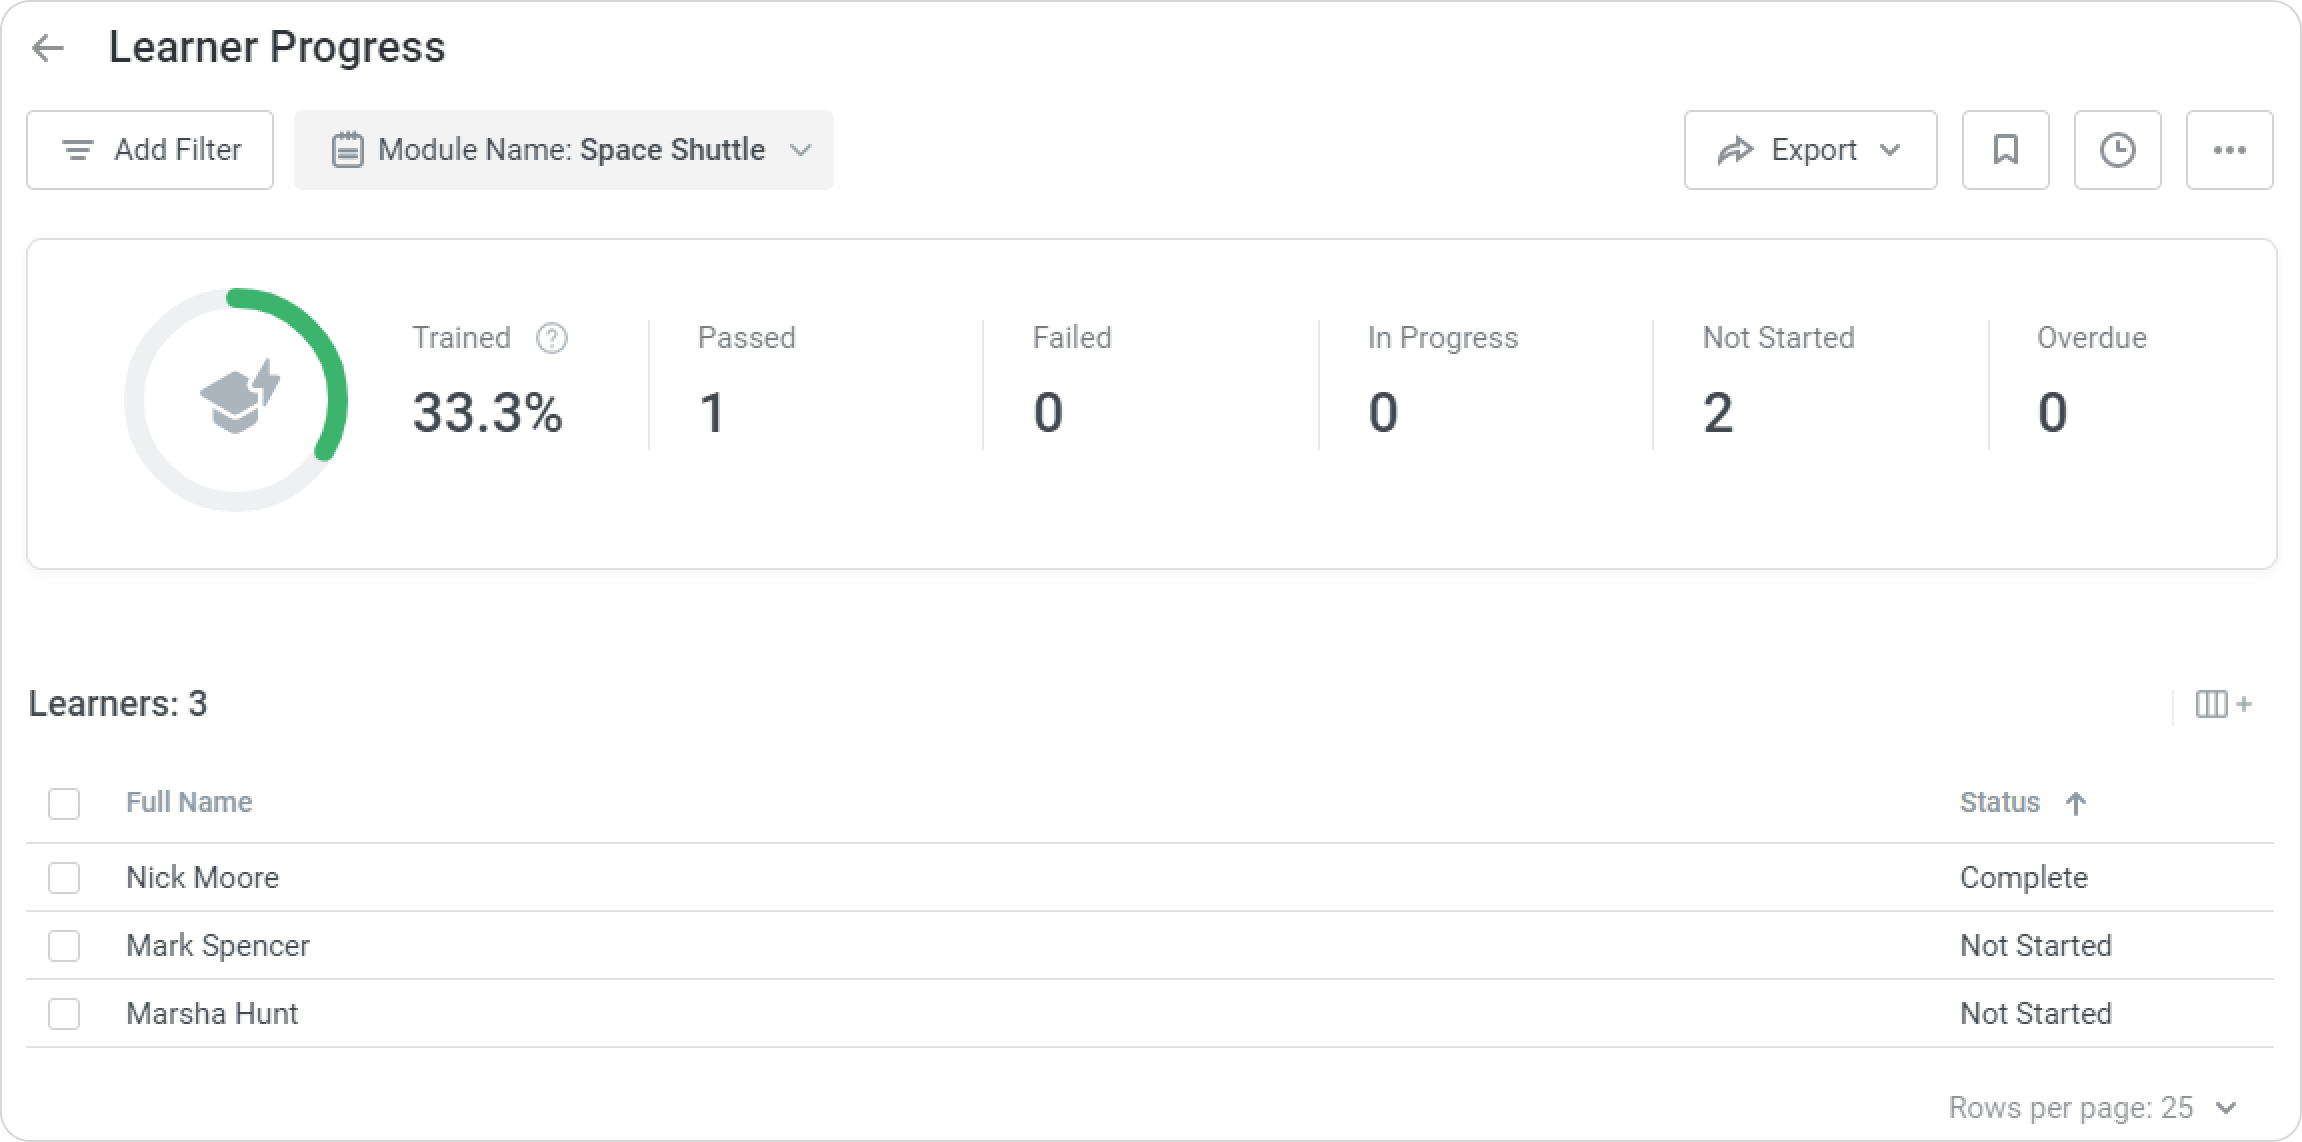Click the Status column header

coord(1999,802)
